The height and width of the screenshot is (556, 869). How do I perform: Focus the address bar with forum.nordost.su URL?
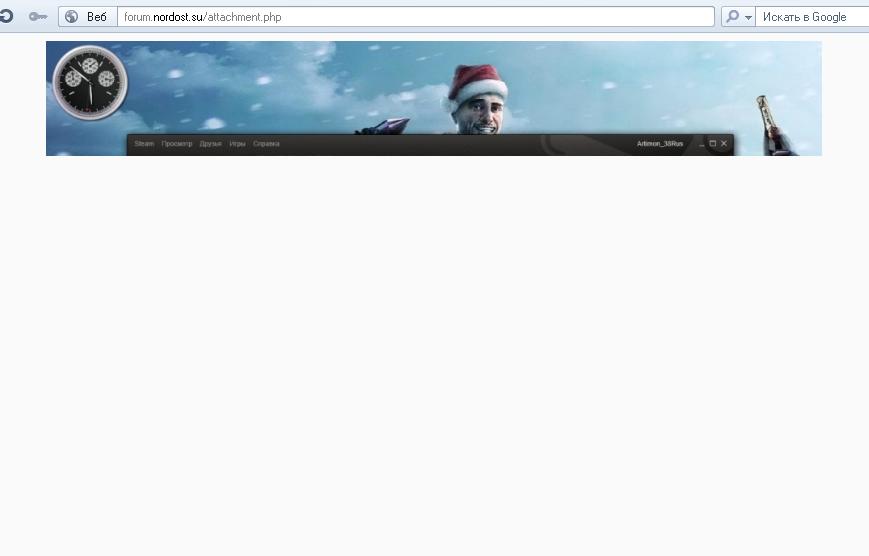click(x=416, y=17)
